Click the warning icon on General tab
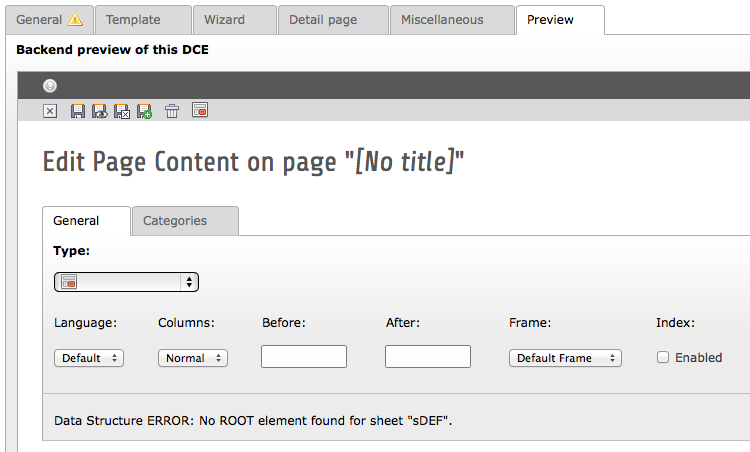The height and width of the screenshot is (452, 750). [75, 20]
